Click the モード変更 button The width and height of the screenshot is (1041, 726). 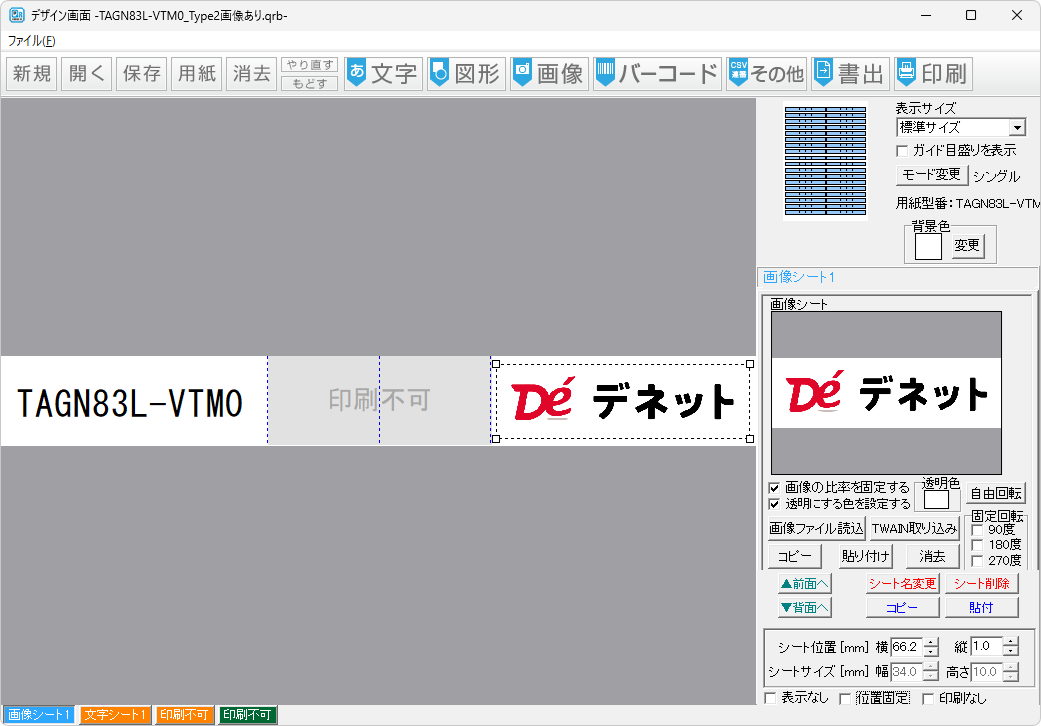coord(931,175)
